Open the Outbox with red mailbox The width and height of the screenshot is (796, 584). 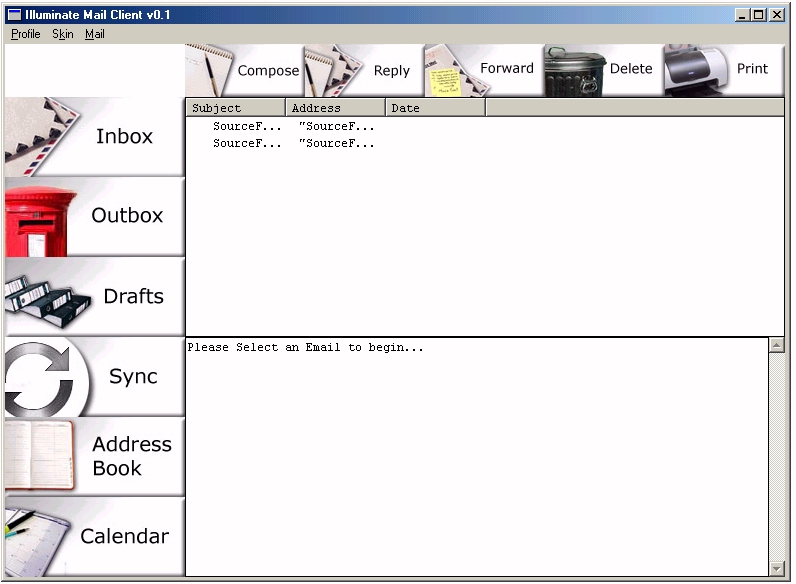click(94, 216)
